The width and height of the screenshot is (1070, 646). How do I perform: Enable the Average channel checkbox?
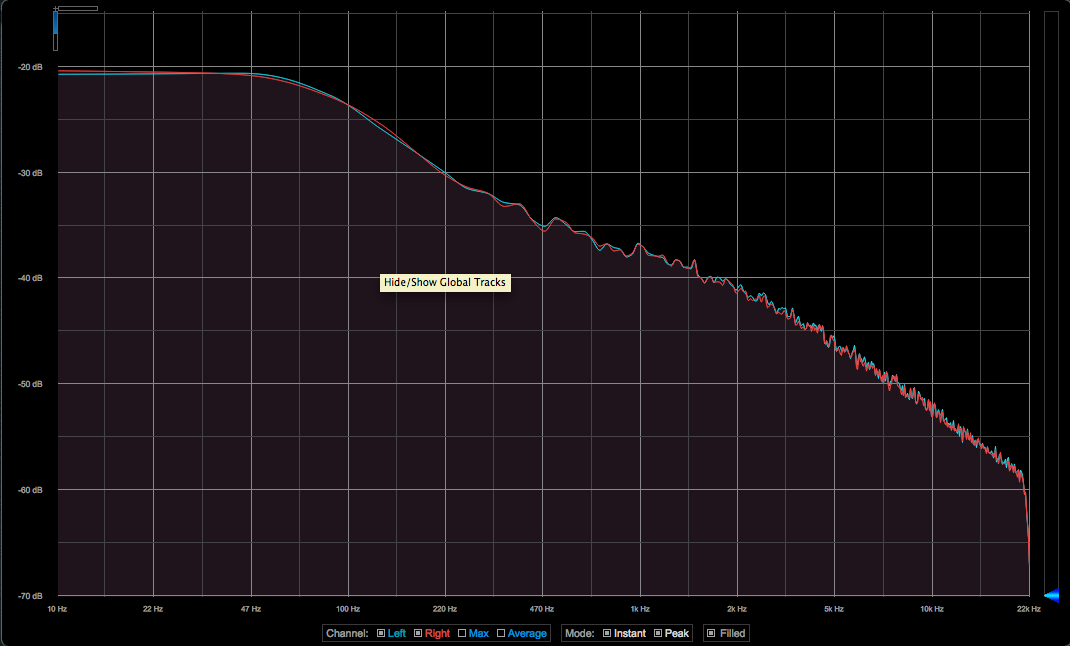[501, 633]
